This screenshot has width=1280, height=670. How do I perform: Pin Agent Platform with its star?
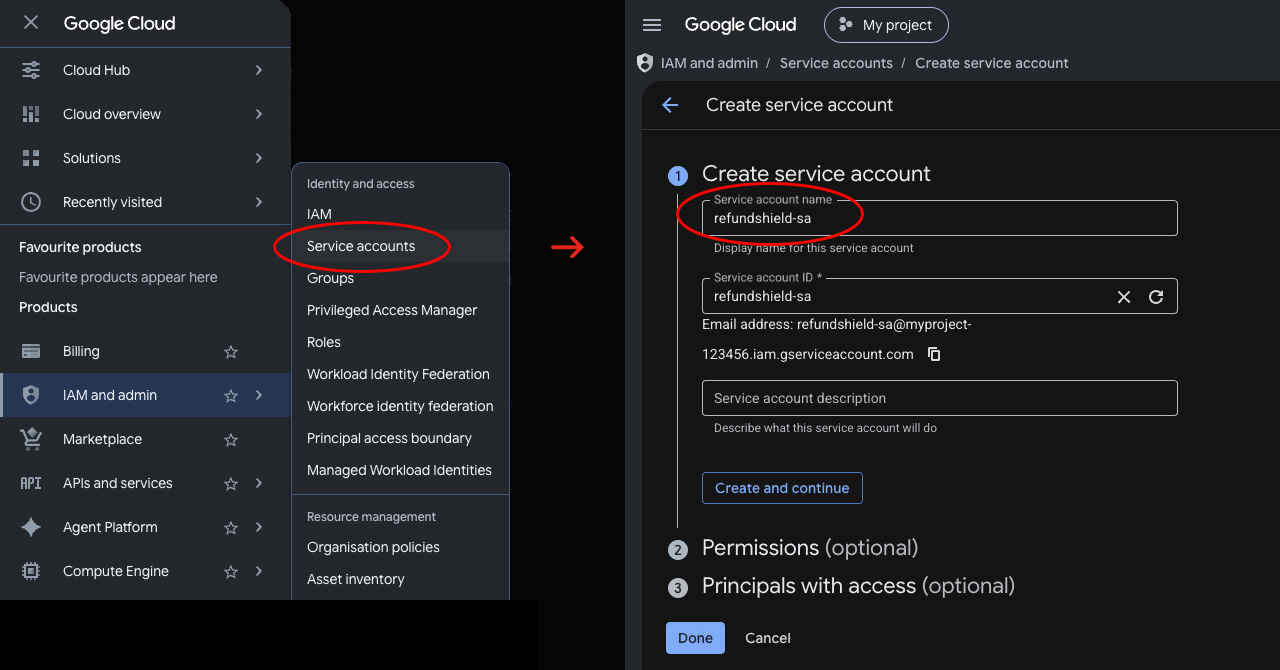tap(231, 527)
